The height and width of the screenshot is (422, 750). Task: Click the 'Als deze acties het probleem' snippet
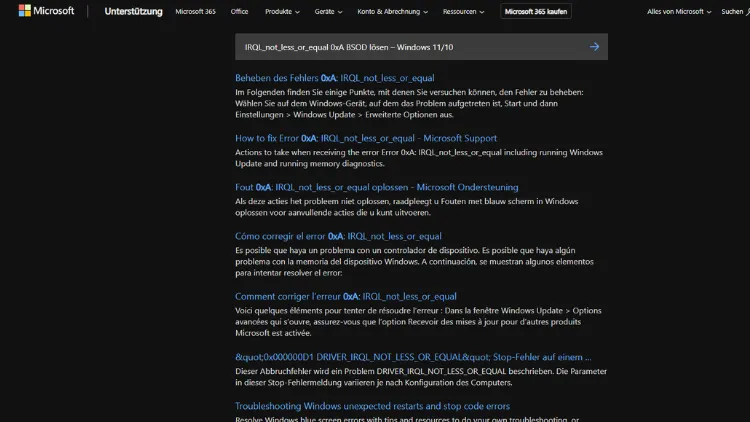point(407,207)
